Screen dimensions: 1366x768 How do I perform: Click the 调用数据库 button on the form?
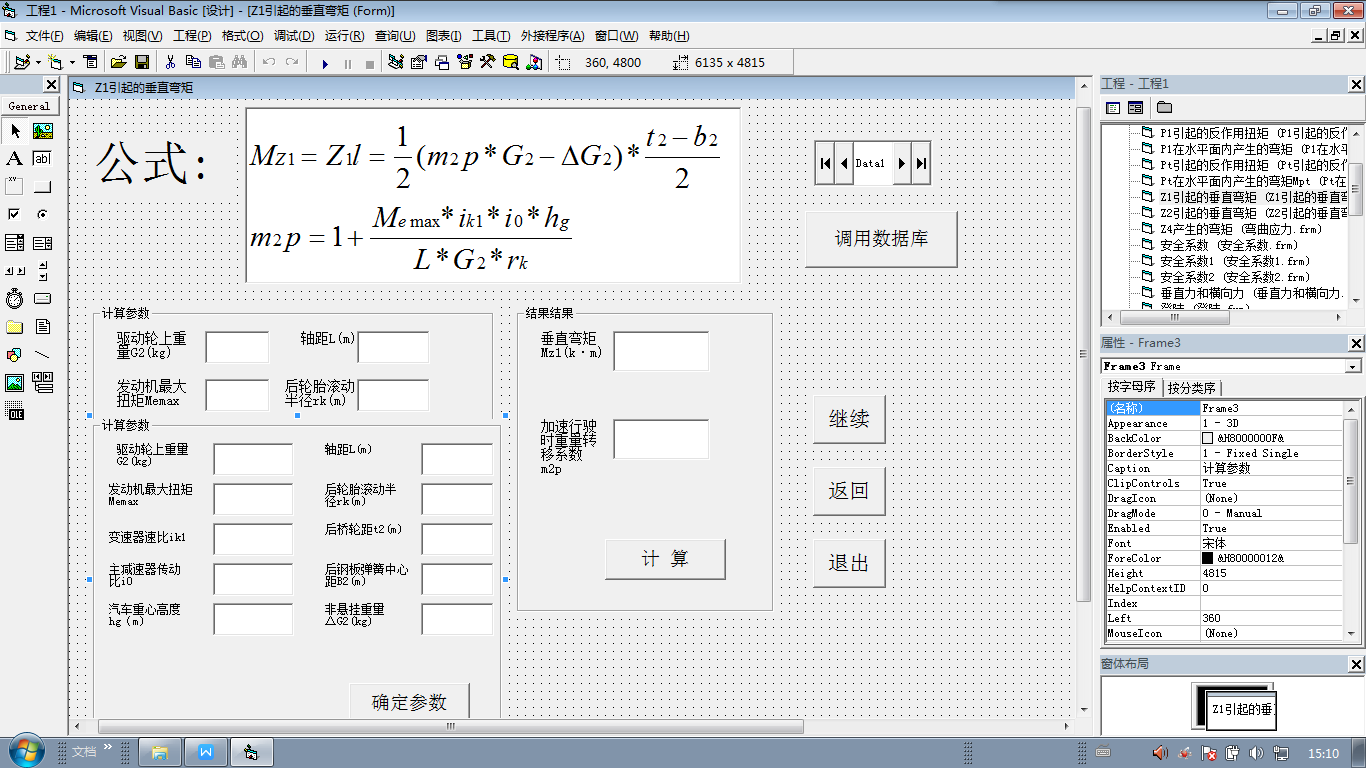[881, 239]
